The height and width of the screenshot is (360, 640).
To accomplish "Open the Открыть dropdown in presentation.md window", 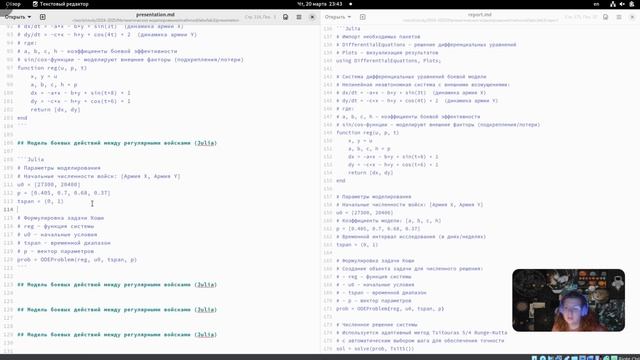I will click(18, 17).
